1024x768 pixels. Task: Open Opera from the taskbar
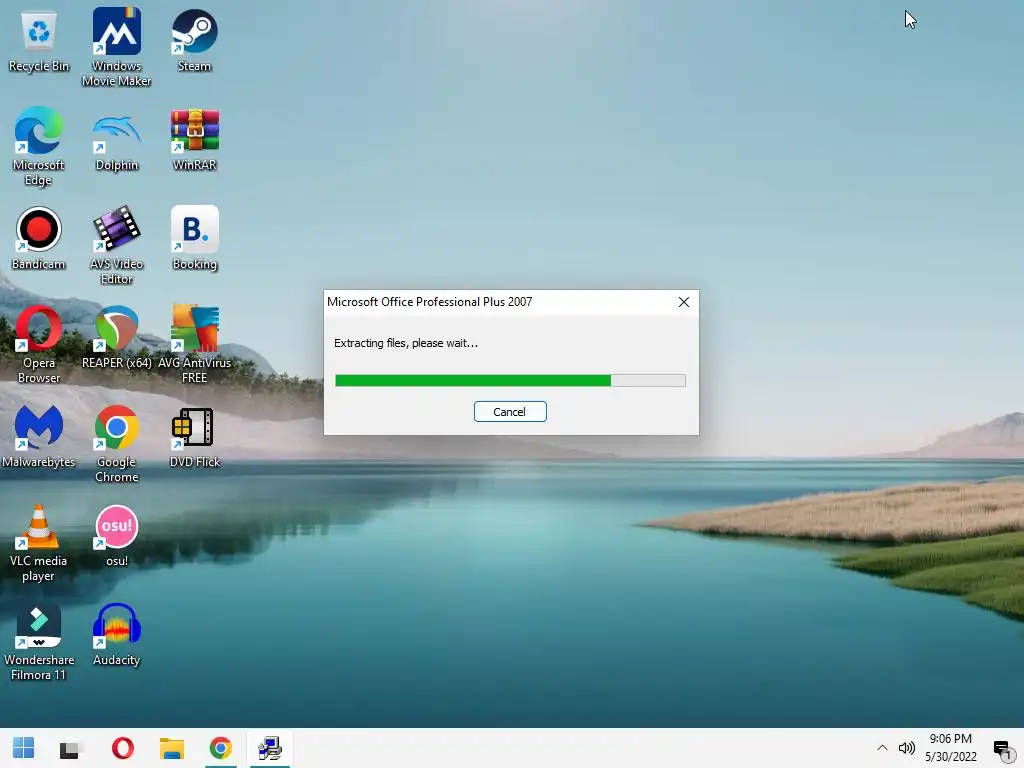click(x=123, y=748)
